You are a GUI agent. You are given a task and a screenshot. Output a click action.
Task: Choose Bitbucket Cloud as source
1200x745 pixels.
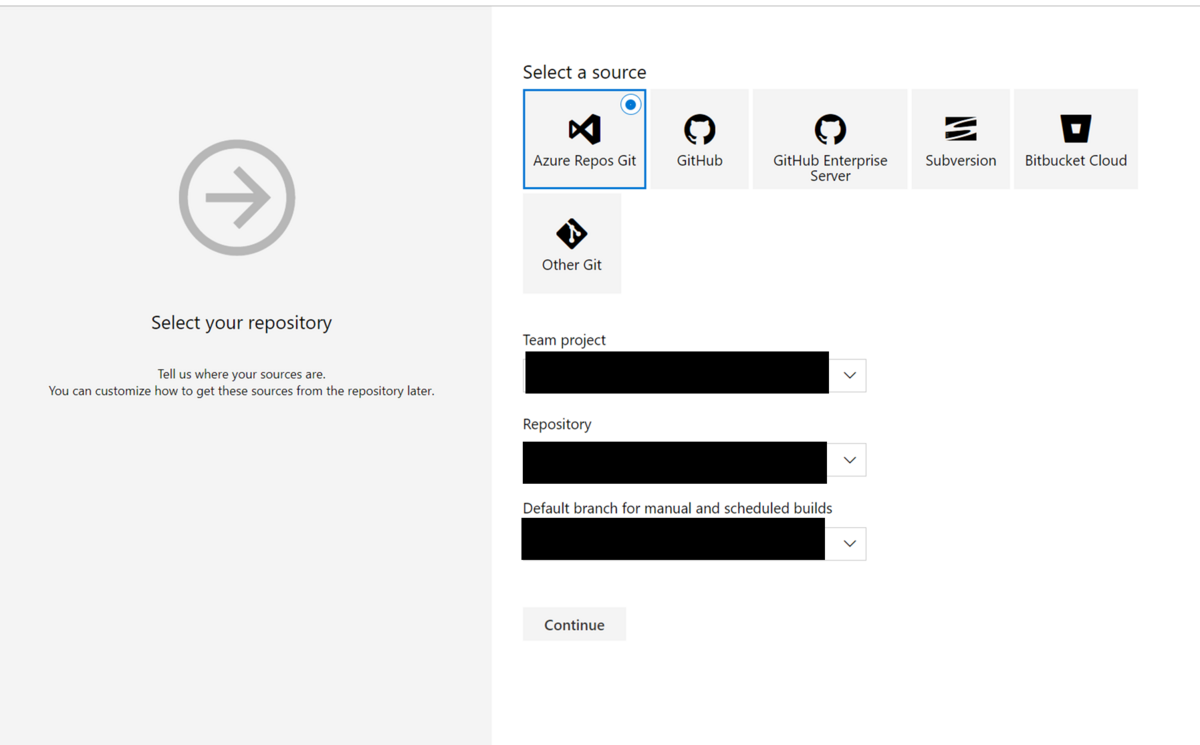pyautogui.click(x=1076, y=139)
